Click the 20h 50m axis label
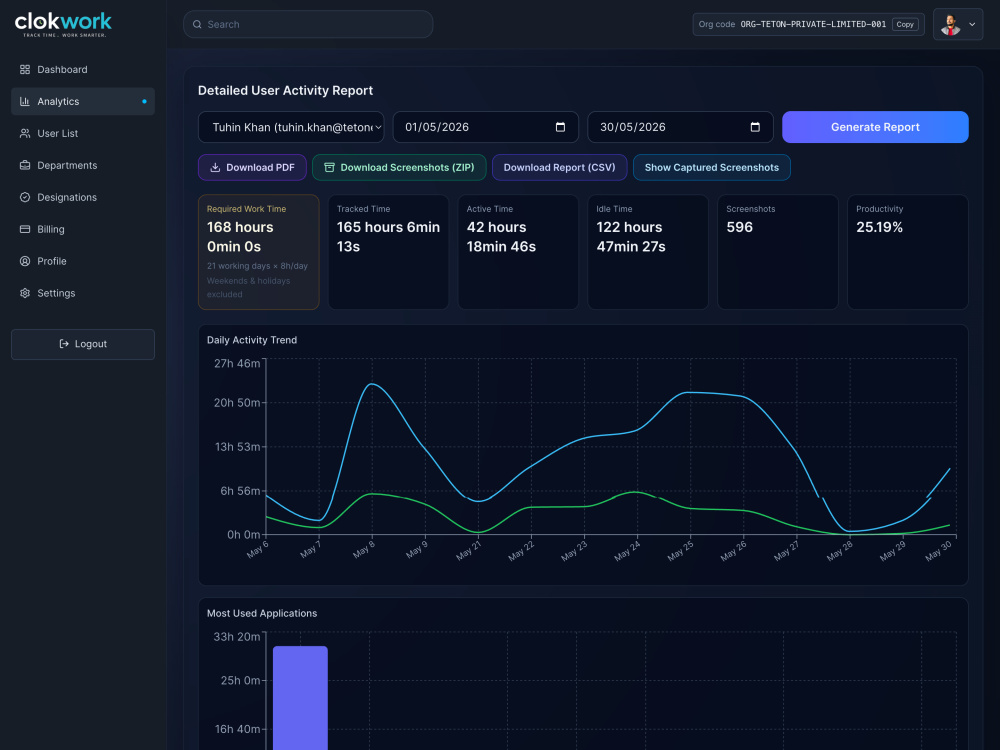Viewport: 1000px width, 750px height. pyautogui.click(x=237, y=402)
